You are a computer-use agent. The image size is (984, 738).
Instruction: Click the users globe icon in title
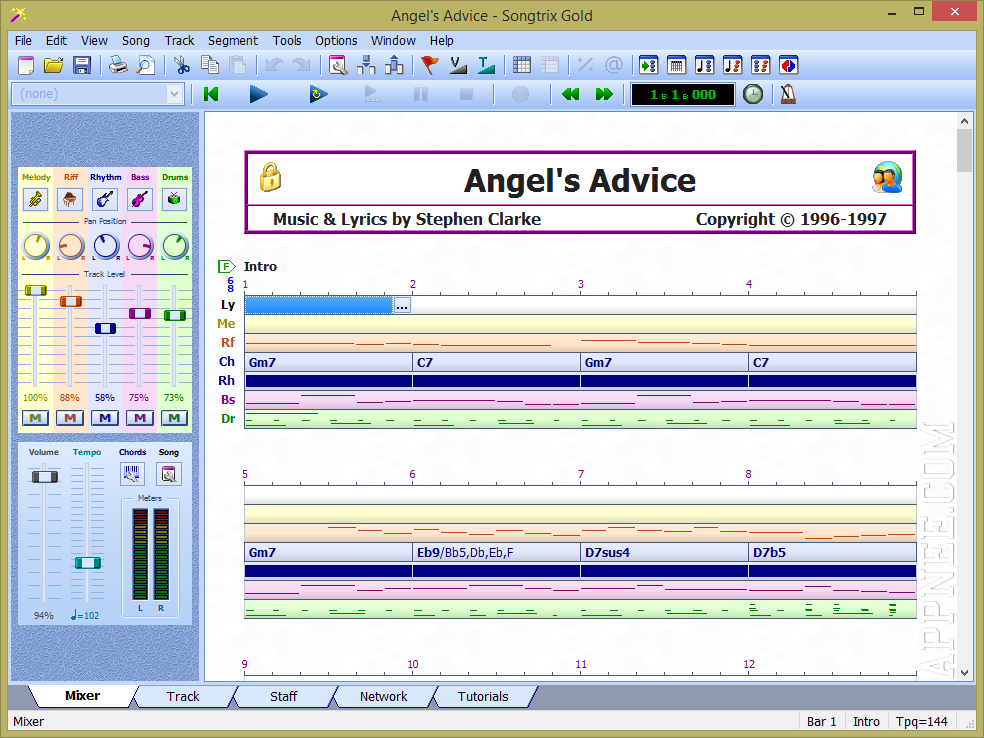tap(887, 178)
